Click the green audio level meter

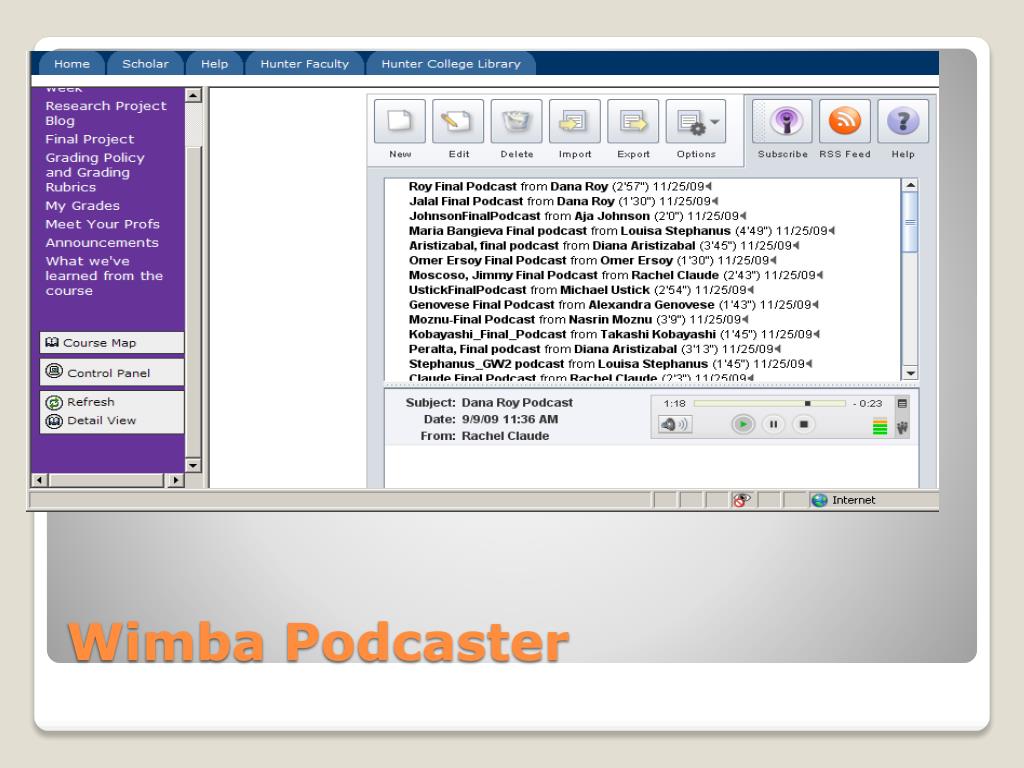pyautogui.click(x=880, y=426)
